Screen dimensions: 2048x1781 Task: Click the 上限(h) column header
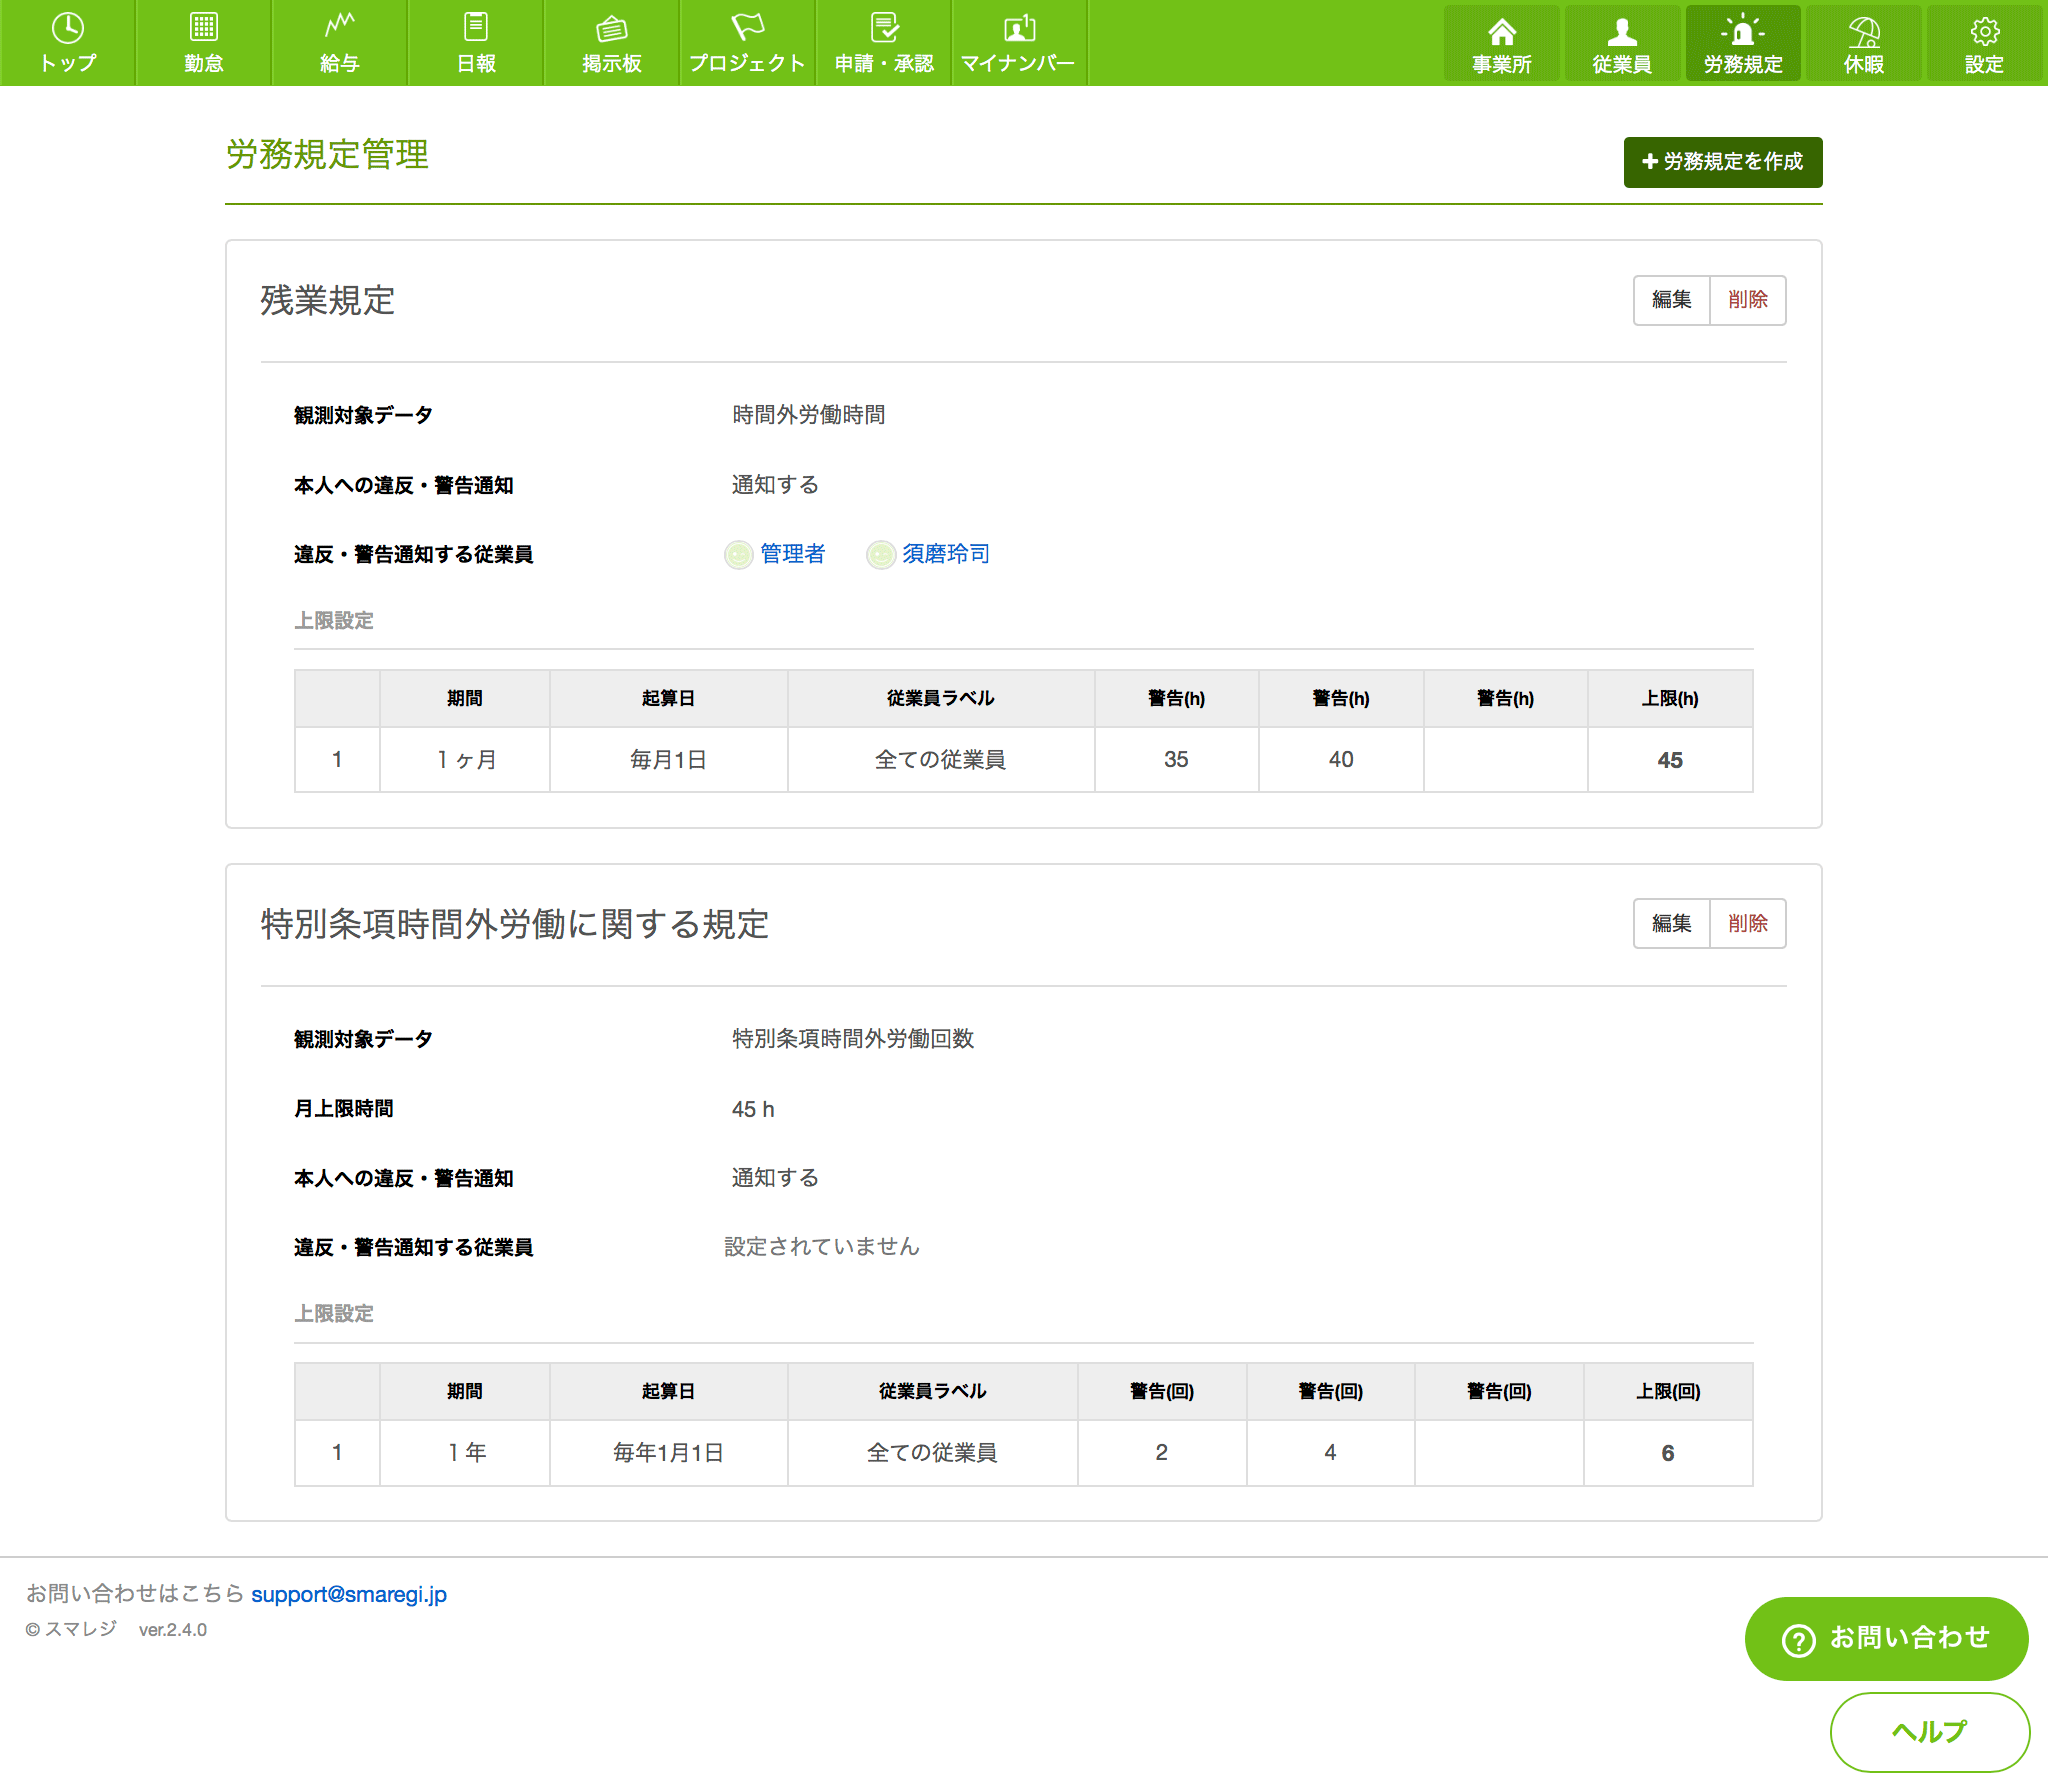(1670, 698)
